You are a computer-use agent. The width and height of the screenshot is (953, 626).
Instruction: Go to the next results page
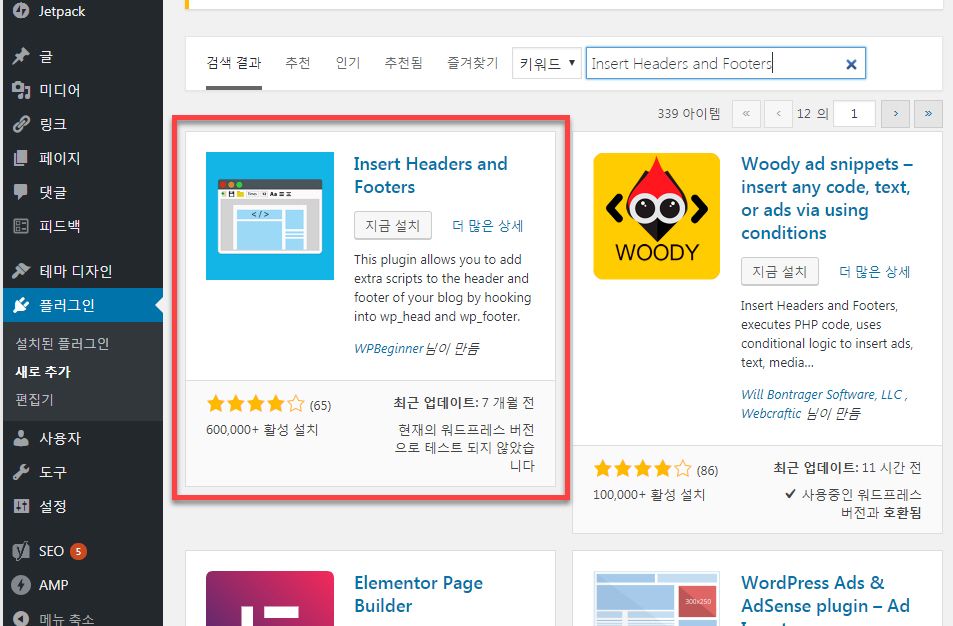pyautogui.click(x=895, y=114)
